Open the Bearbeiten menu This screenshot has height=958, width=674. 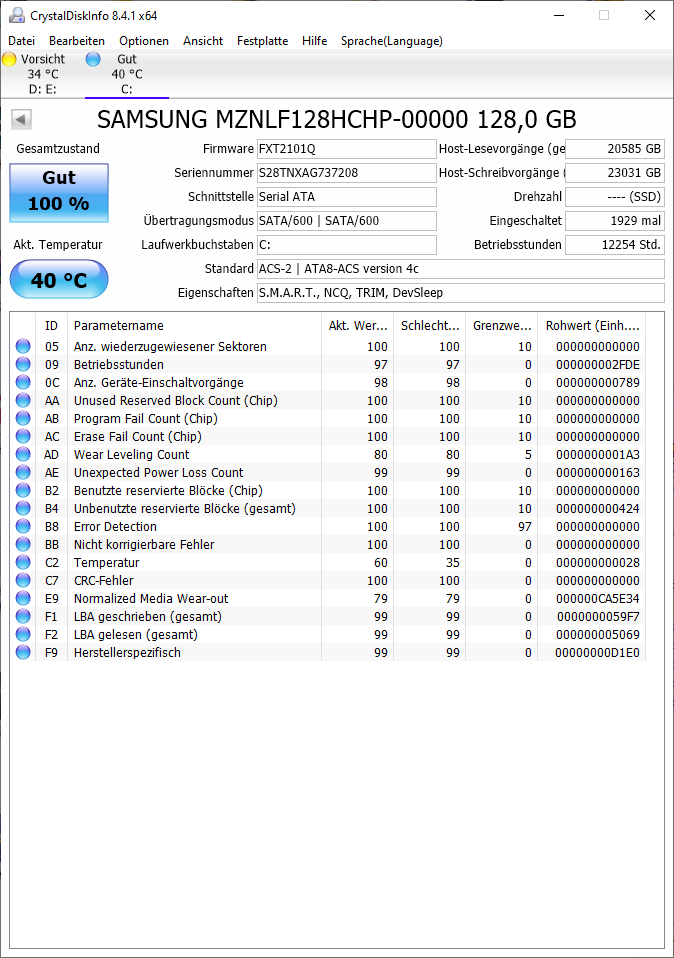77,41
